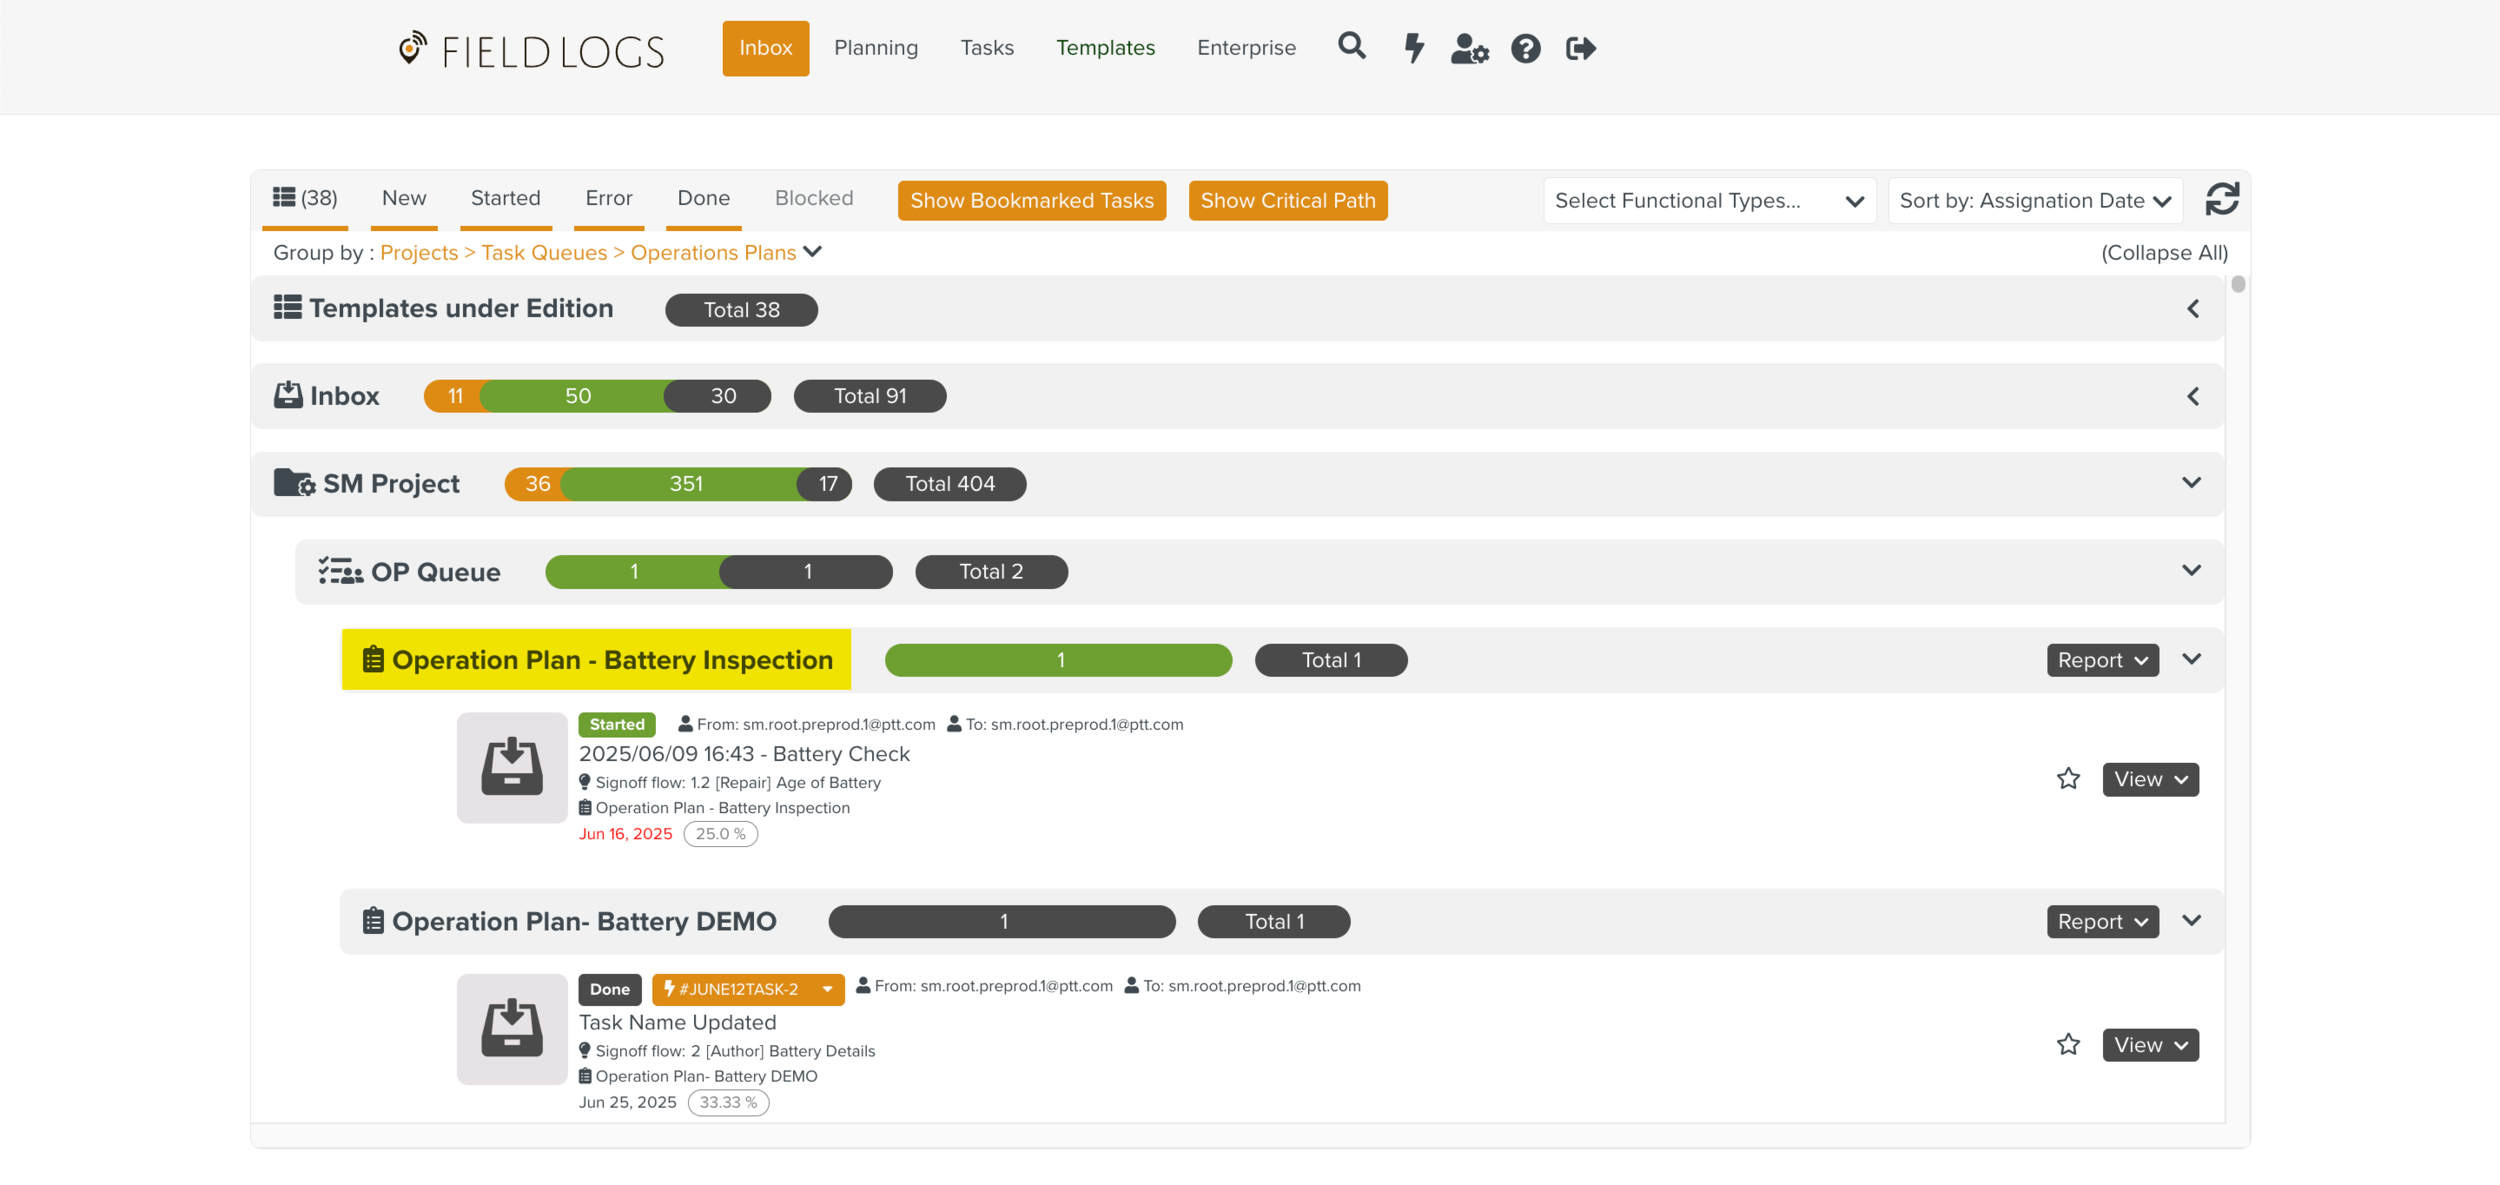This screenshot has width=2500, height=1185.
Task: Switch to the Planning menu
Action: pos(875,48)
